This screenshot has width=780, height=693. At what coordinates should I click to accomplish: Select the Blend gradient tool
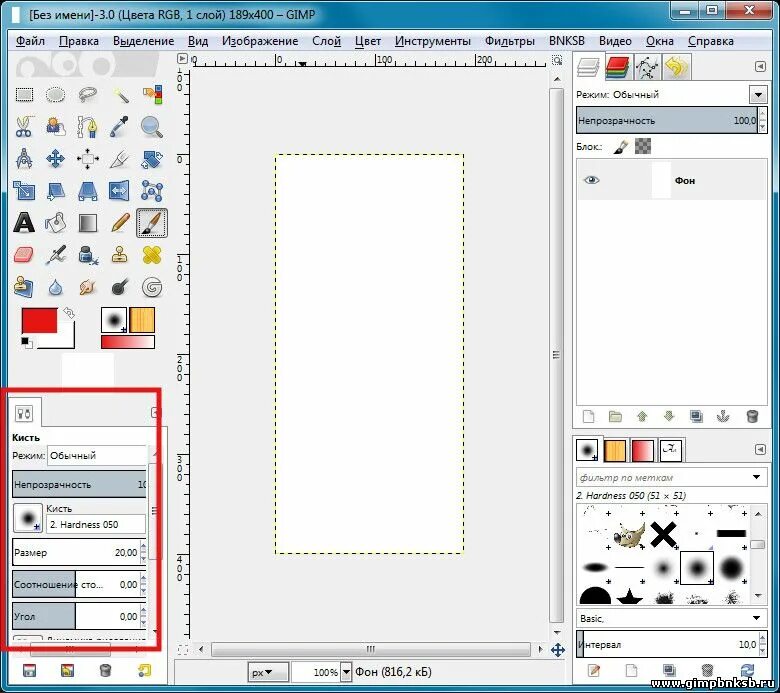coord(88,223)
